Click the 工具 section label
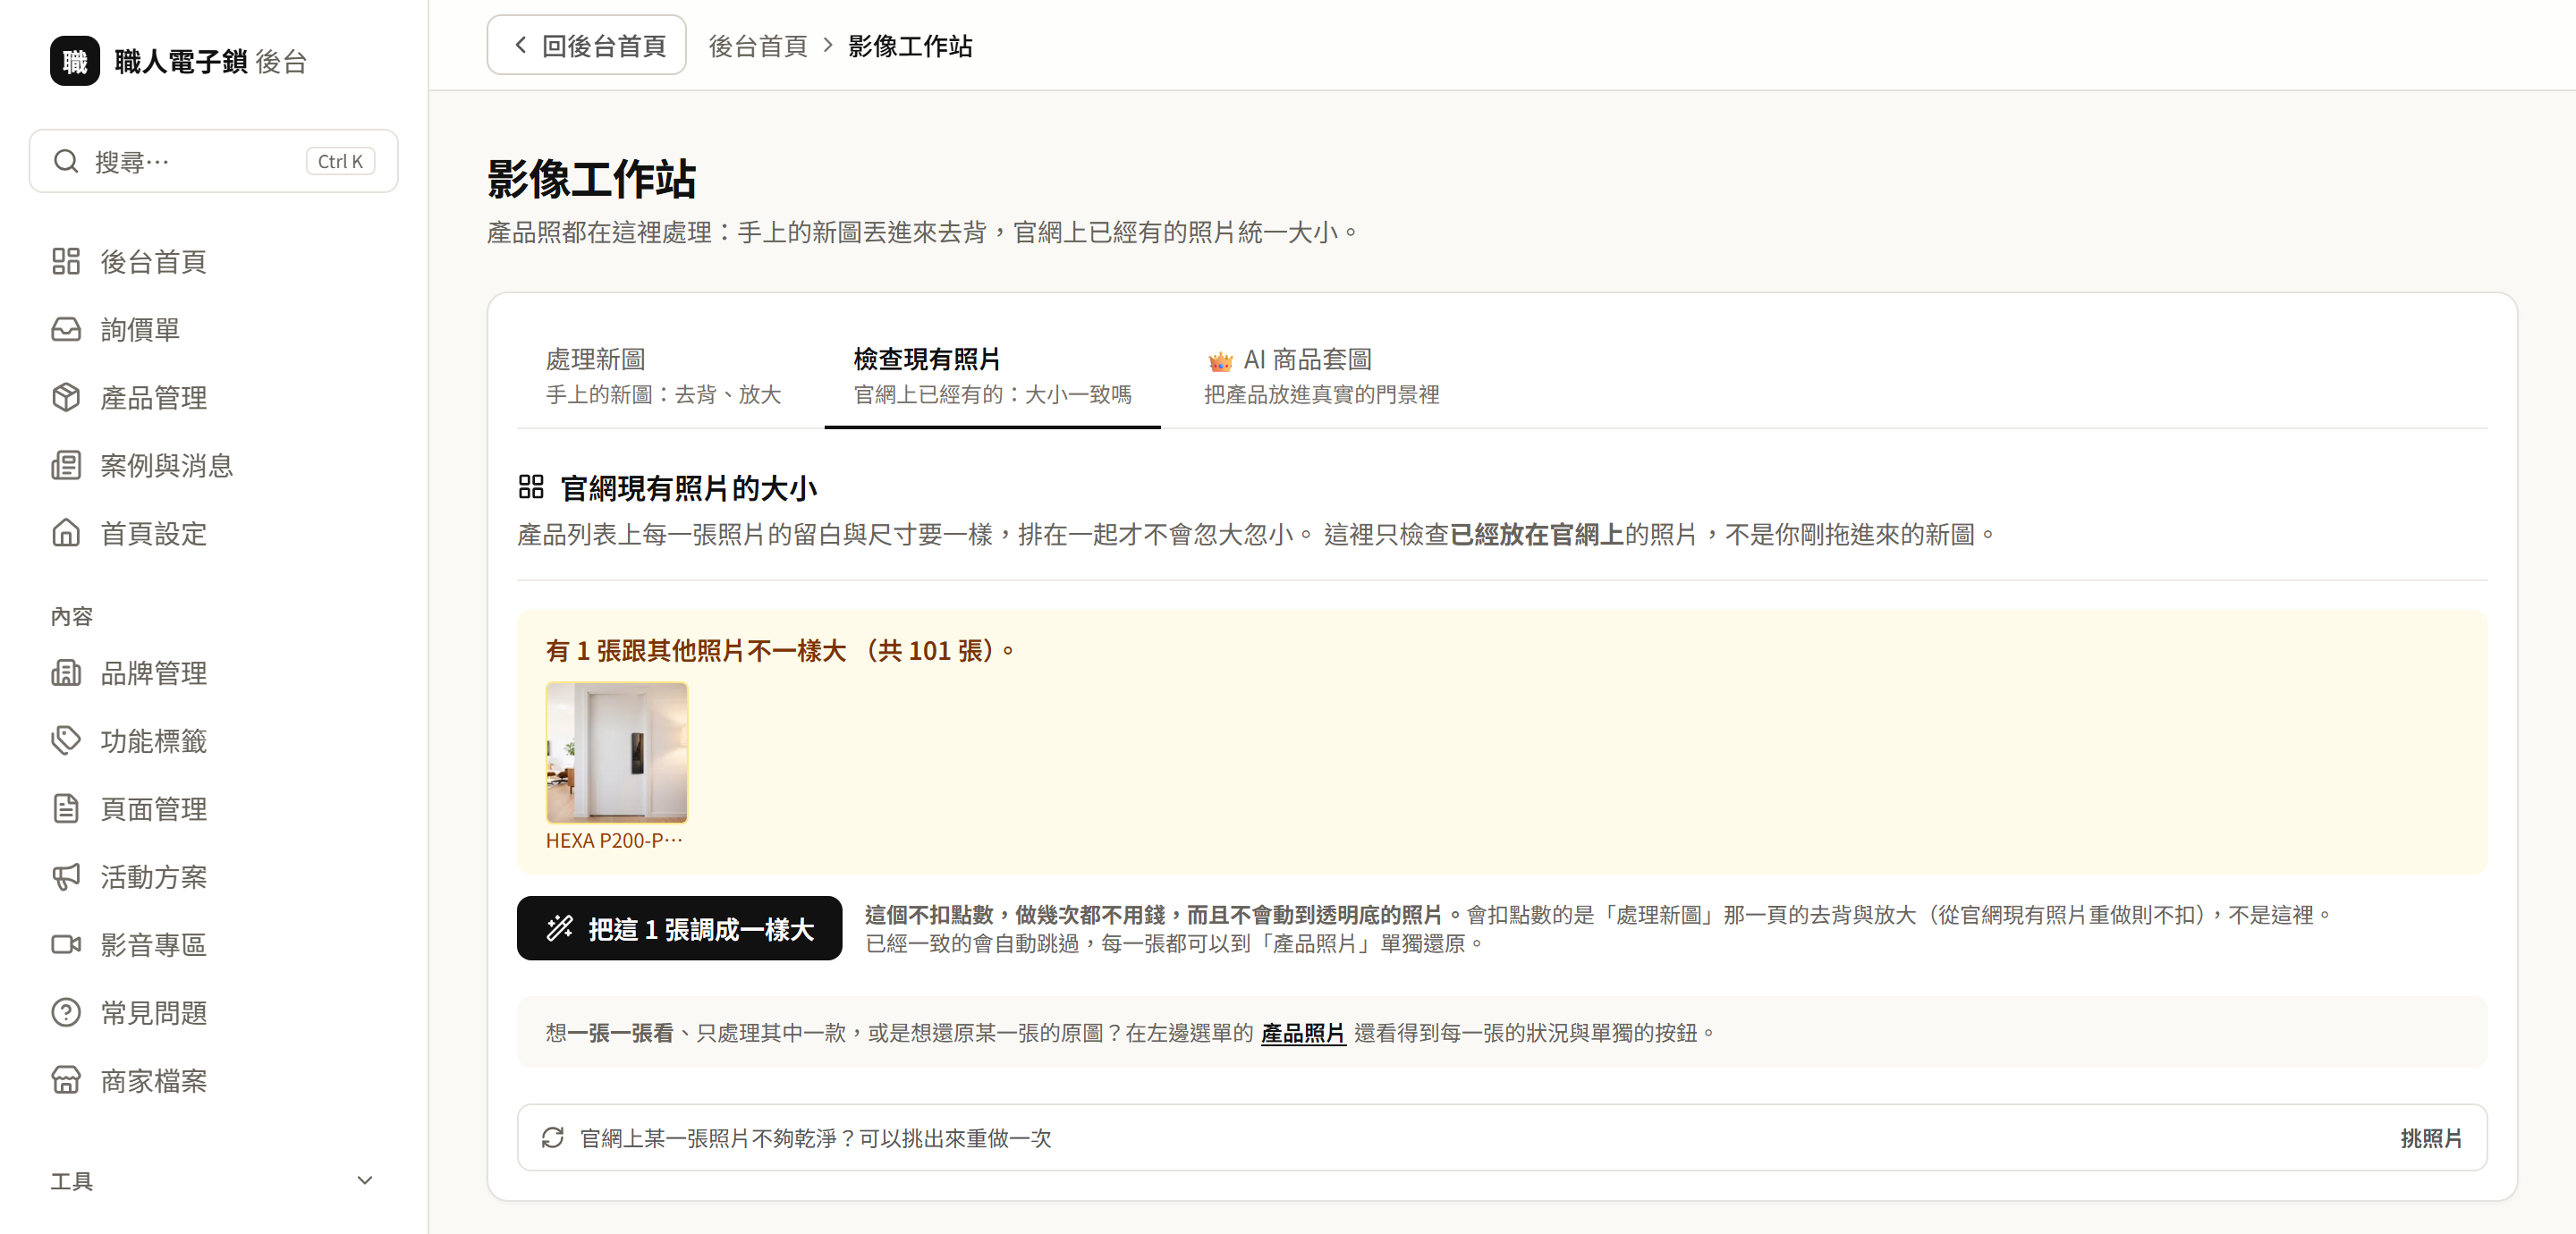This screenshot has width=2576, height=1234. tap(72, 1181)
